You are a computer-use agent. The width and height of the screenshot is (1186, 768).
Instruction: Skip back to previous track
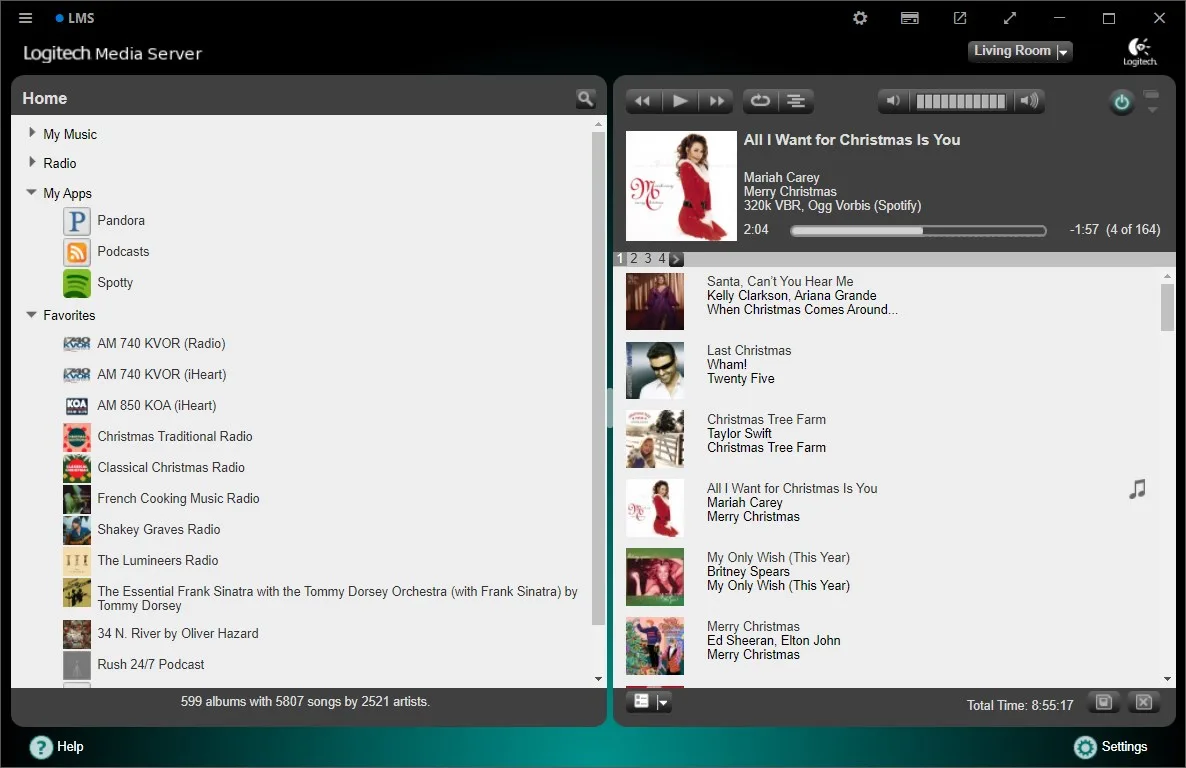tap(643, 101)
